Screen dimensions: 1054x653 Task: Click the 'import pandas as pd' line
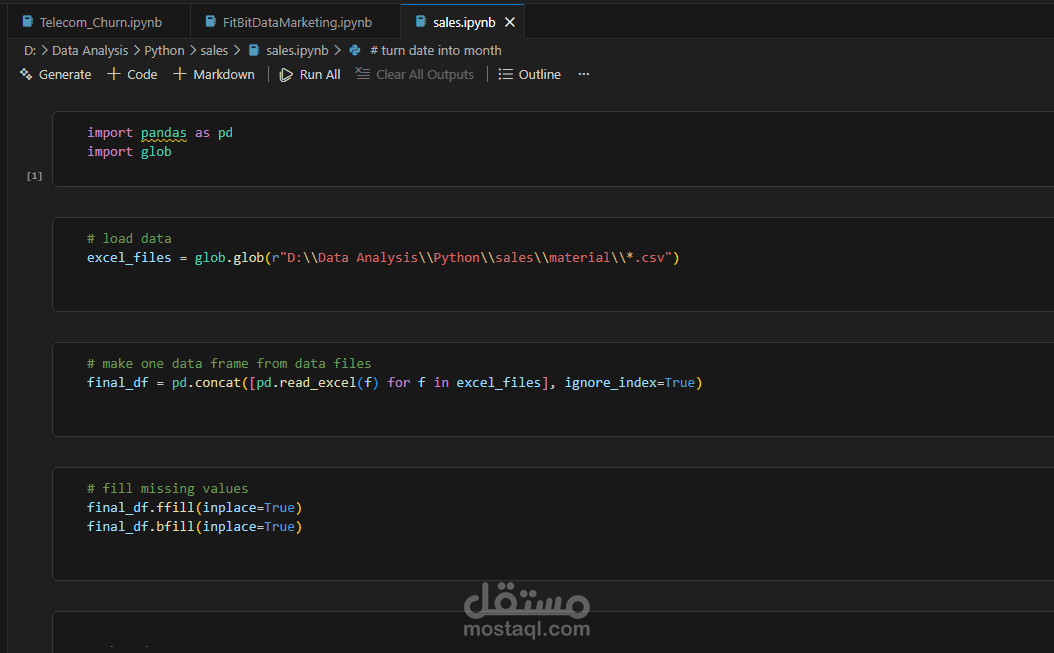coord(160,132)
